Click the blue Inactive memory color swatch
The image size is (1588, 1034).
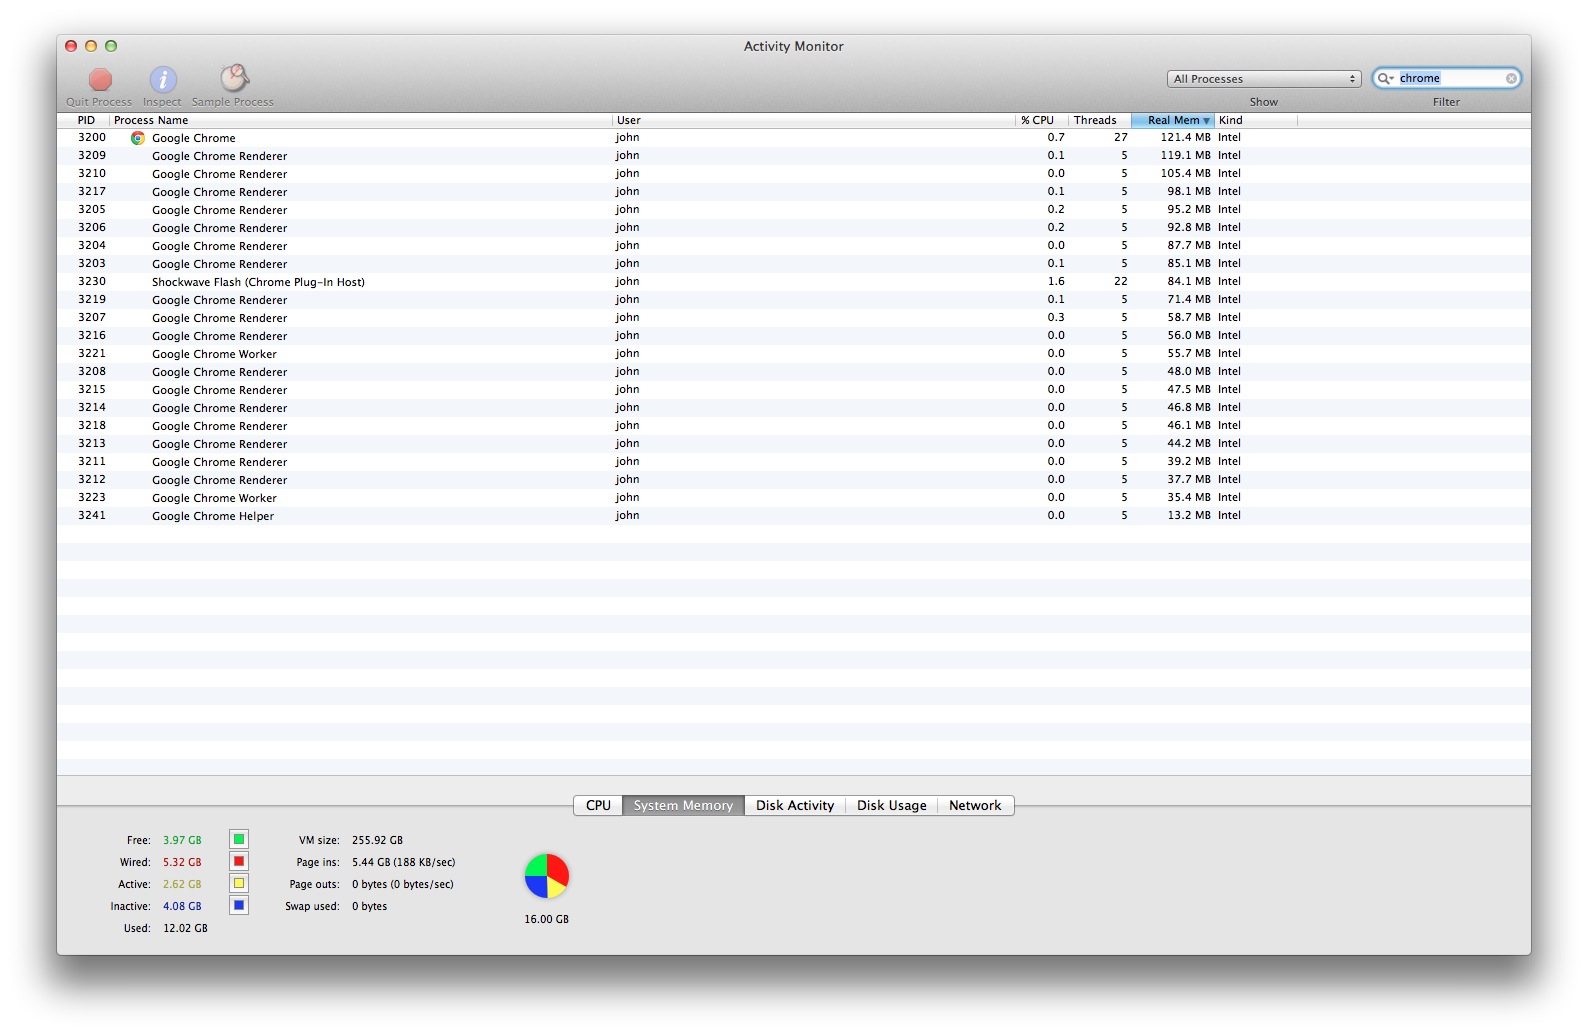(239, 905)
